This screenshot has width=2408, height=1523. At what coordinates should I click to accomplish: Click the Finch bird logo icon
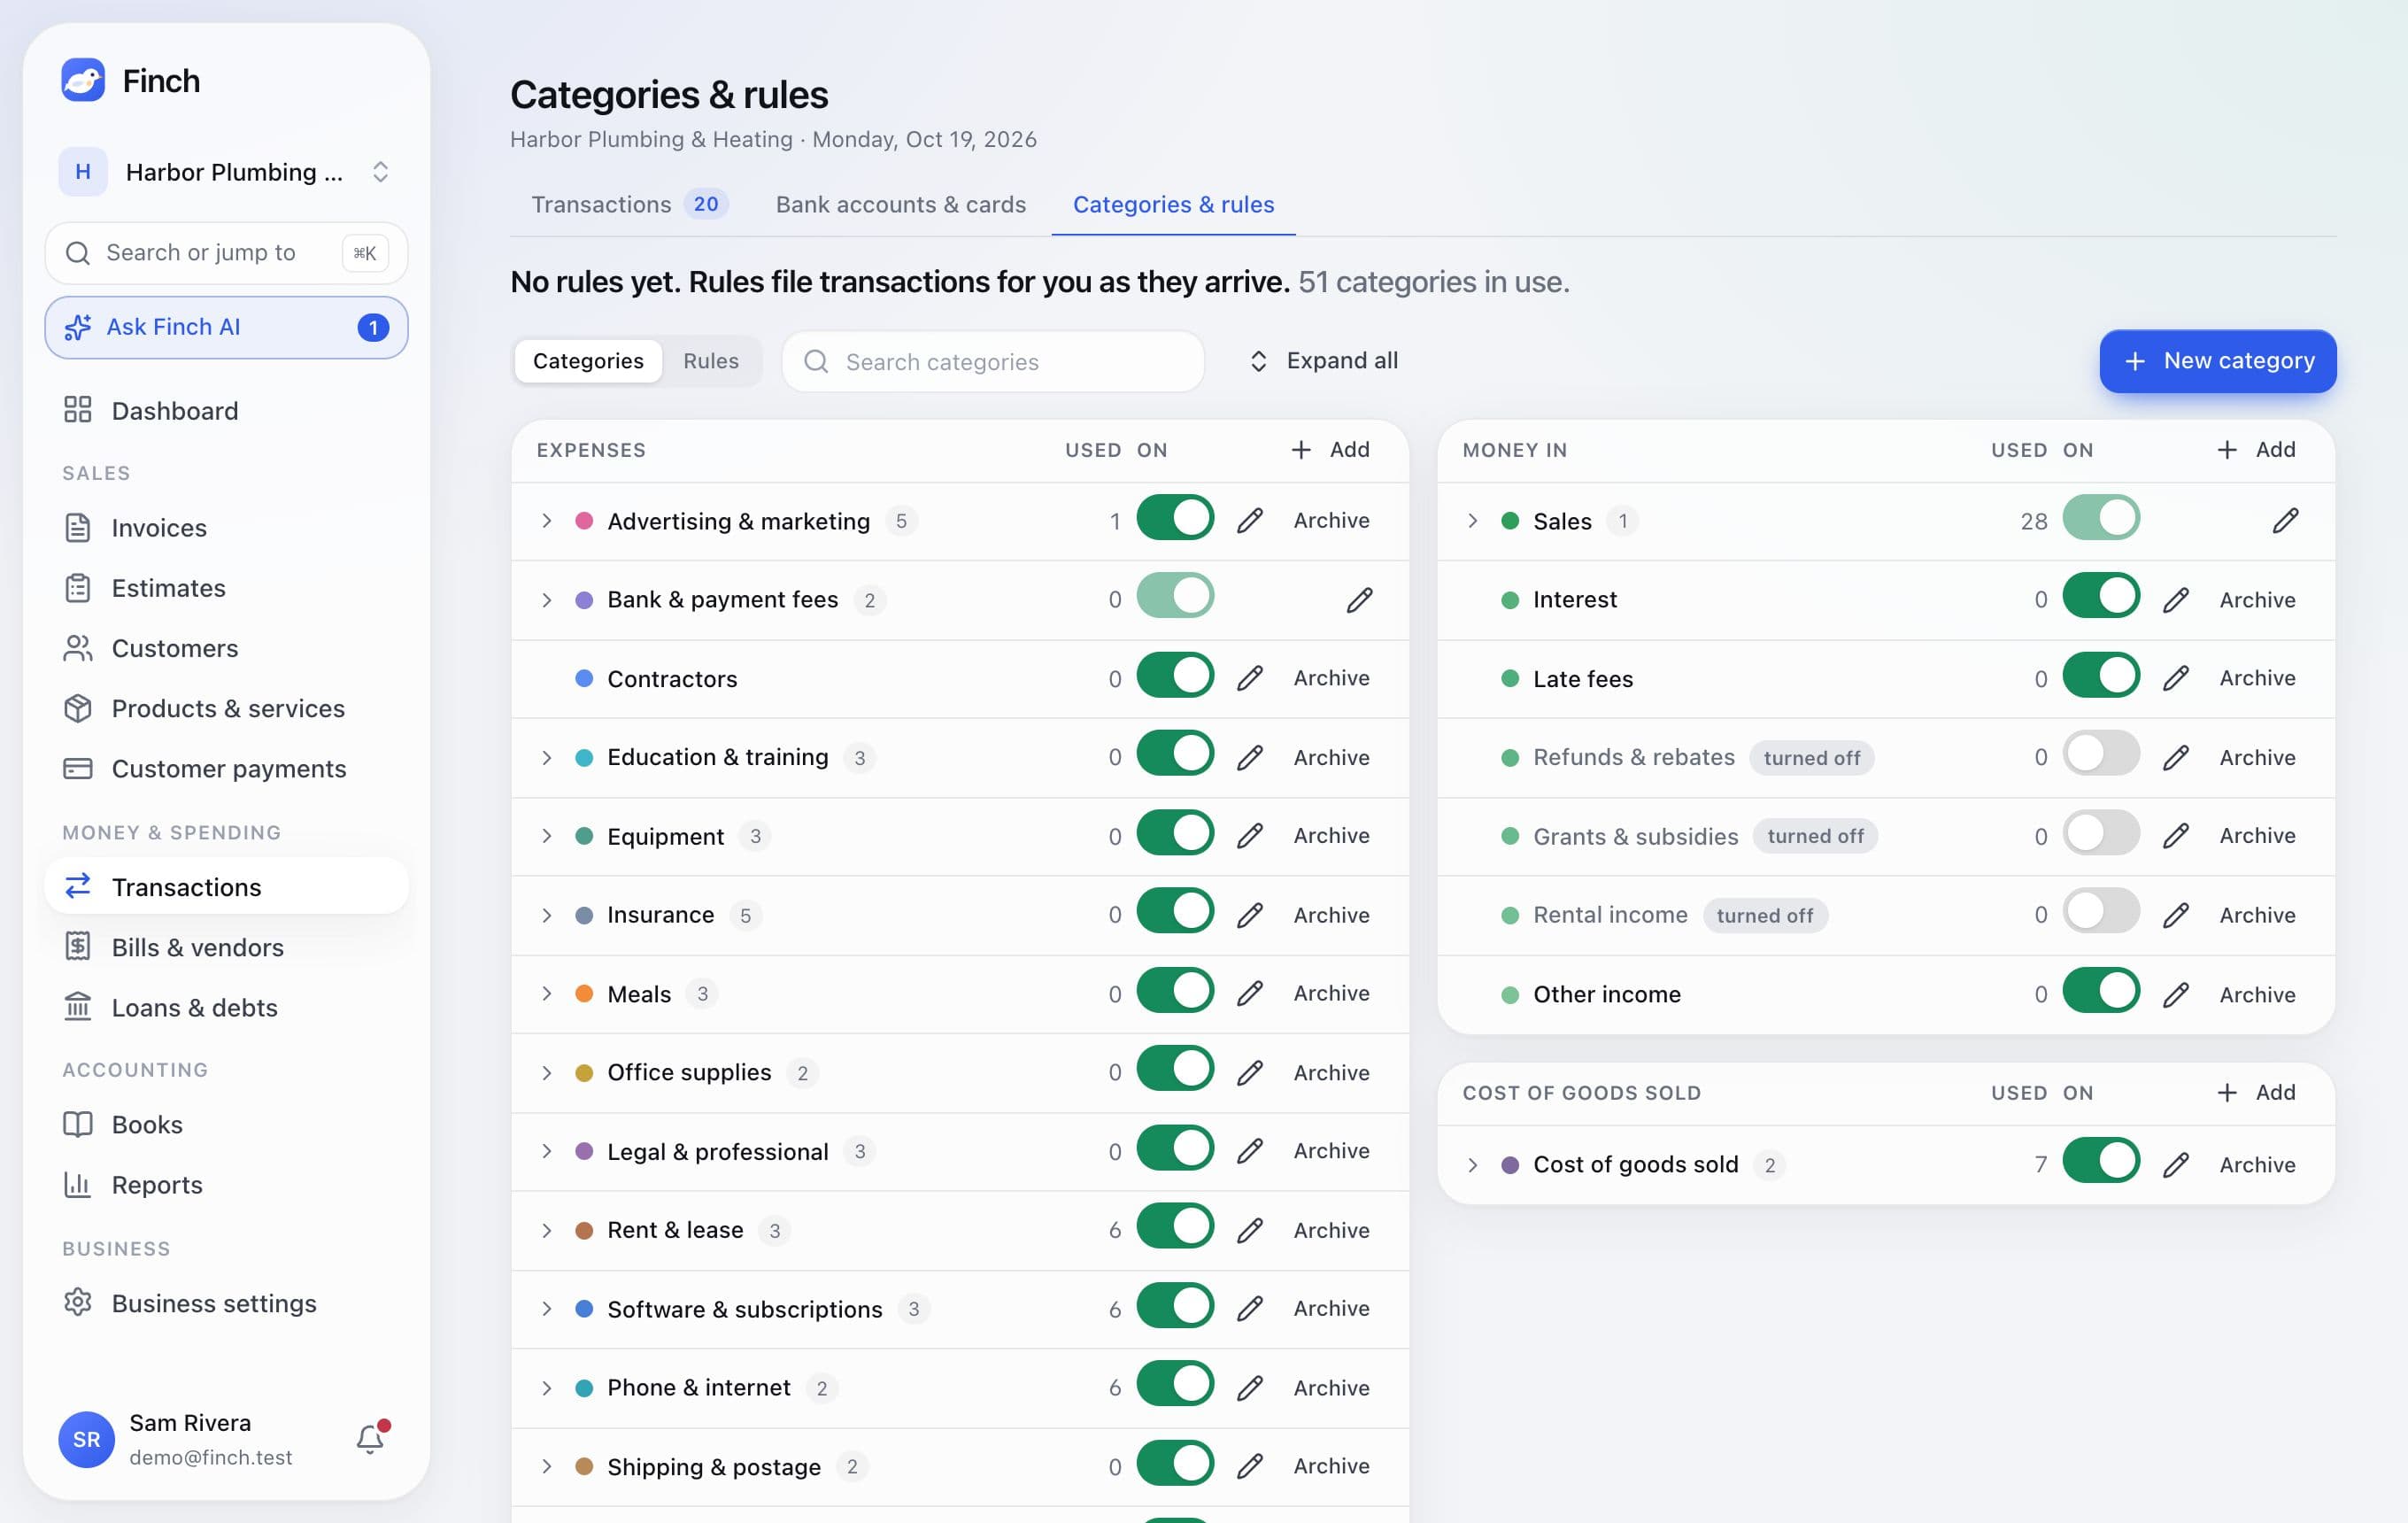click(82, 80)
